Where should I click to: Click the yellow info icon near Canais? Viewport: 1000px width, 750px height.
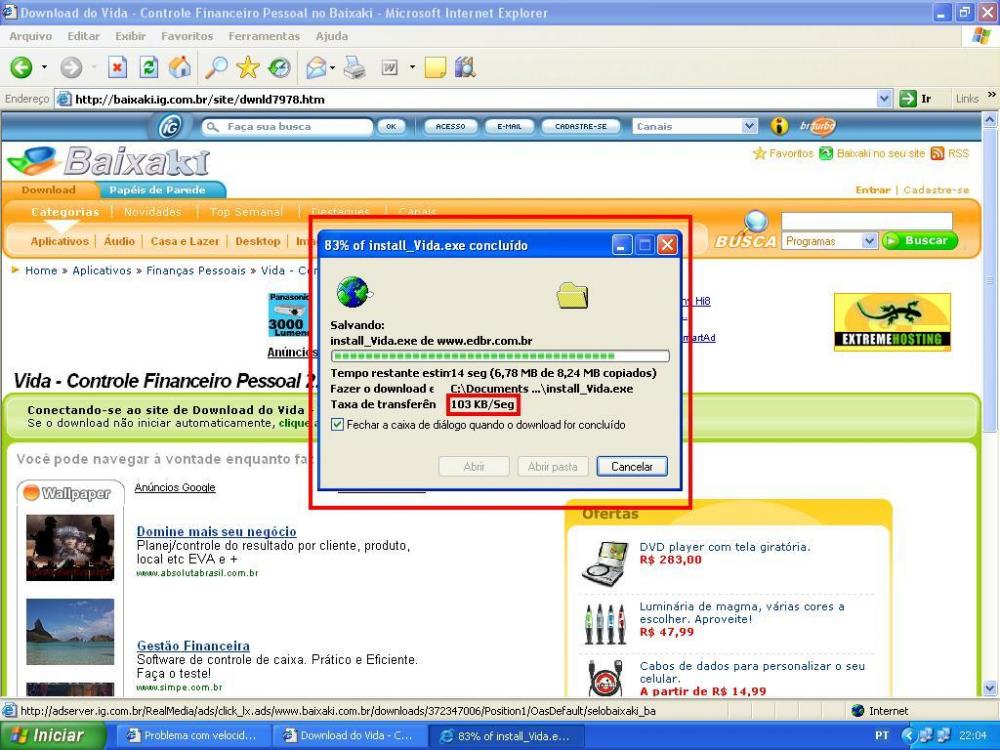click(779, 126)
